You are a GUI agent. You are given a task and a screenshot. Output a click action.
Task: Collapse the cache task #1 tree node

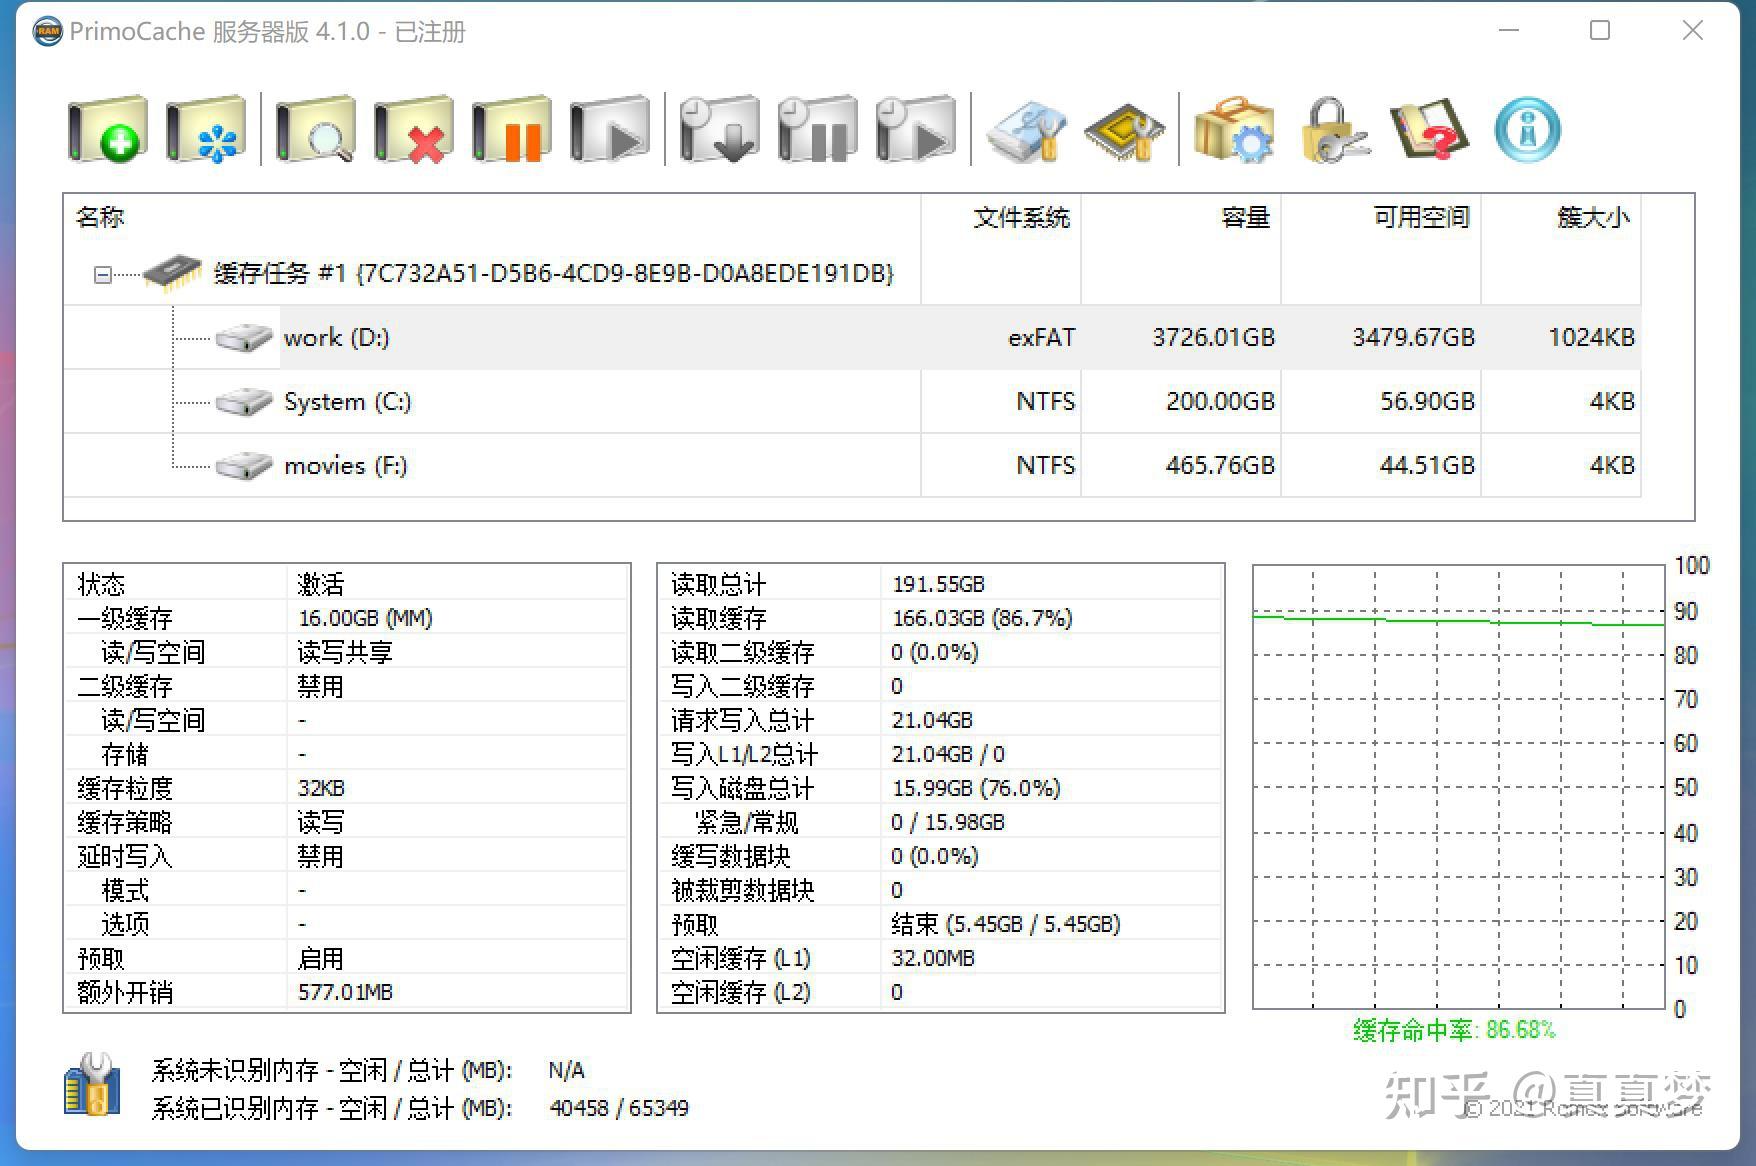[102, 274]
